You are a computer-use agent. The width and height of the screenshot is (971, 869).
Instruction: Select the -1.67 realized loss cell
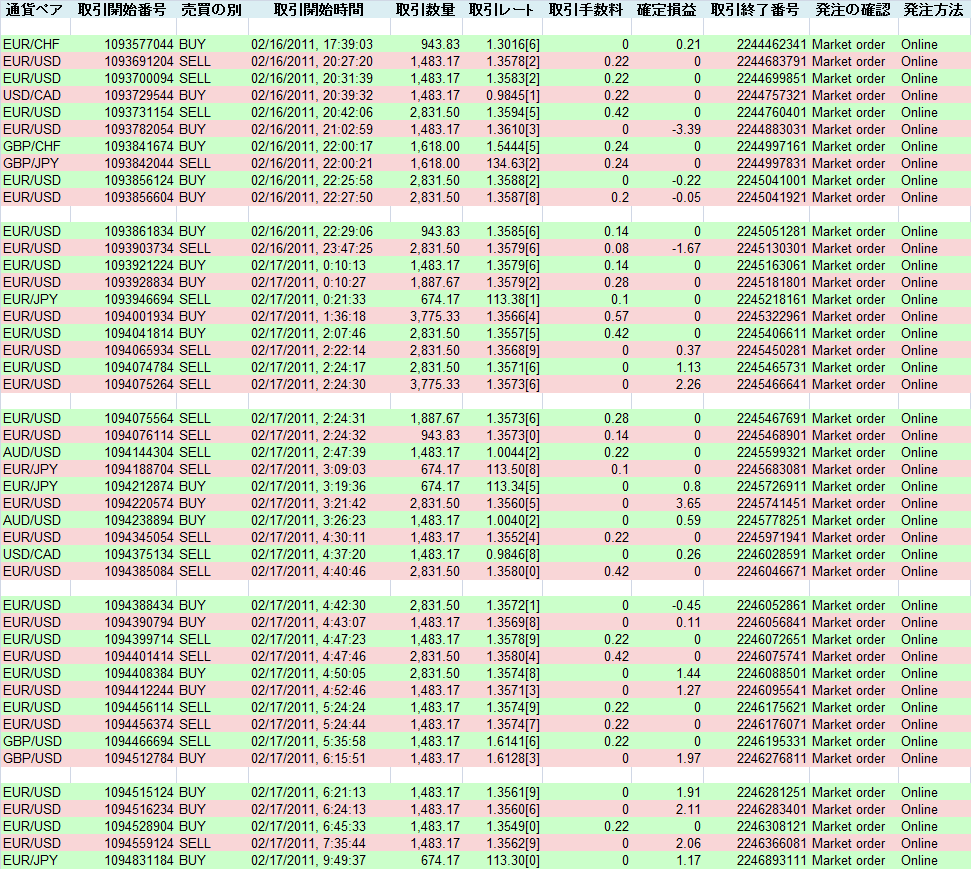coord(685,248)
